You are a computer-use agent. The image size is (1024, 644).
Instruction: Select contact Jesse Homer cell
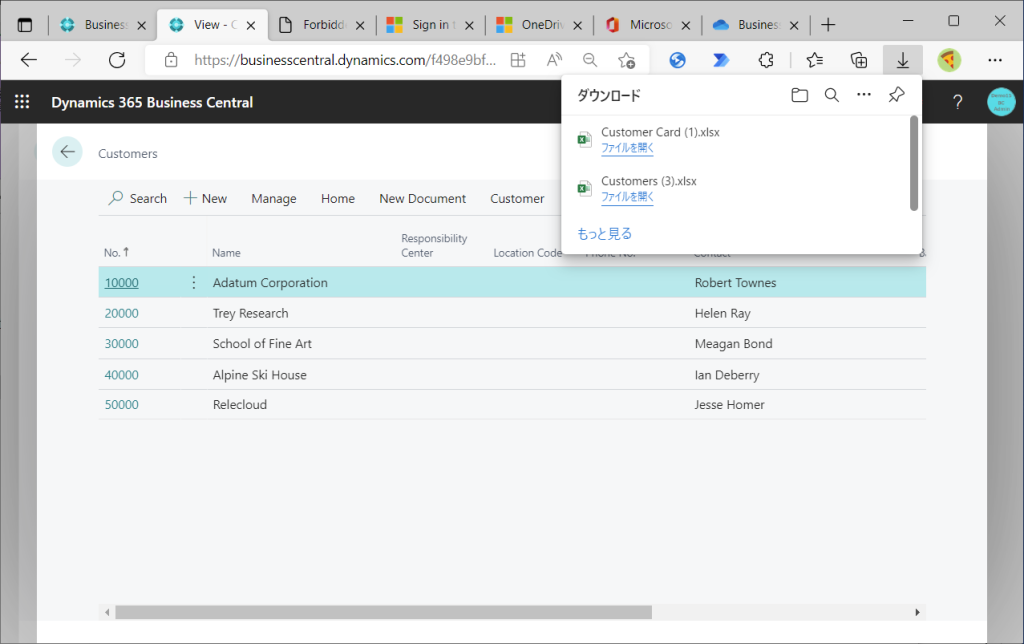click(x=729, y=405)
